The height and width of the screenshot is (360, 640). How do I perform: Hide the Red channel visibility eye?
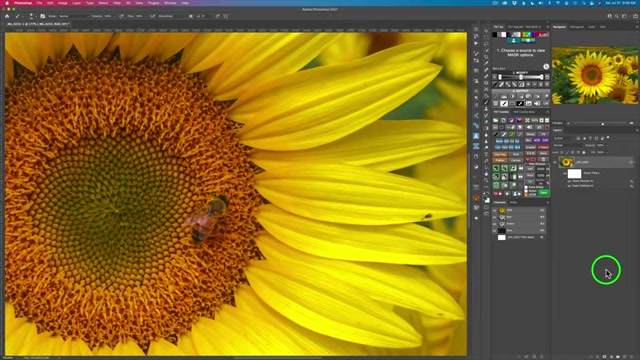(x=495, y=217)
